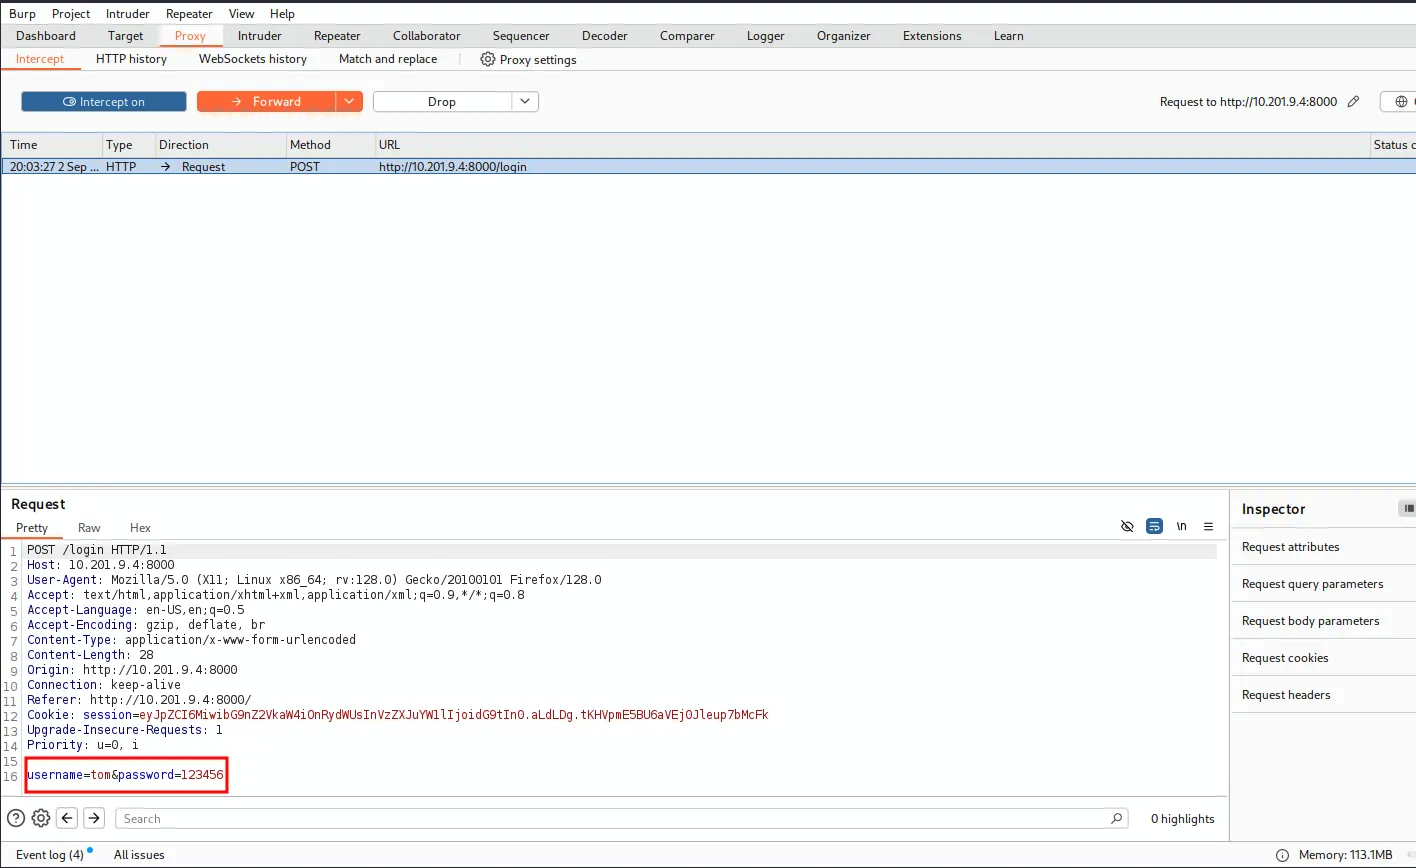This screenshot has width=1416, height=868.
Task: Open All issues in status bar
Action: (139, 855)
